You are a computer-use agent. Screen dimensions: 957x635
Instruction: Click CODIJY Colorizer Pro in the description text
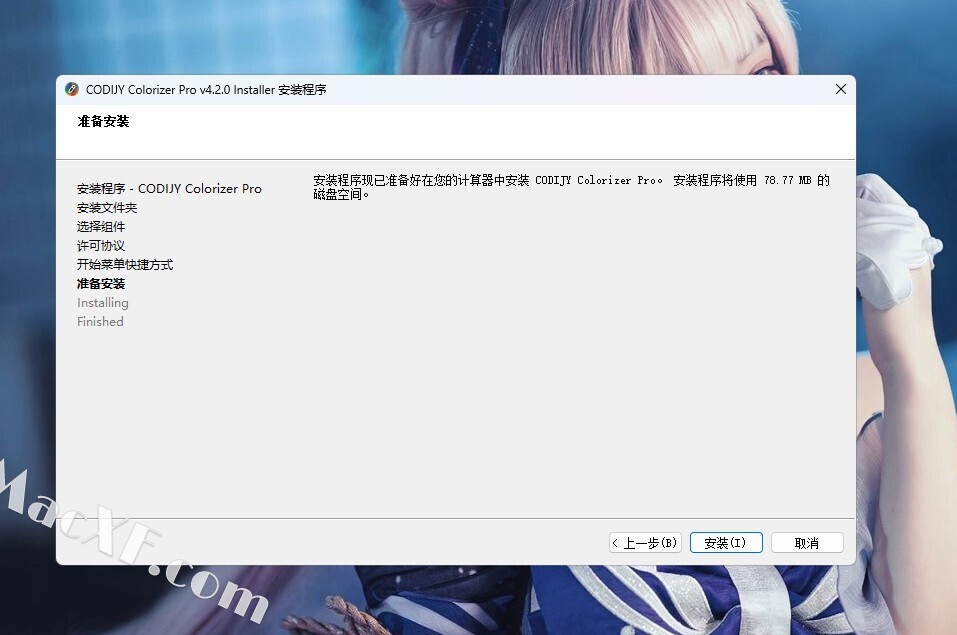coord(597,181)
